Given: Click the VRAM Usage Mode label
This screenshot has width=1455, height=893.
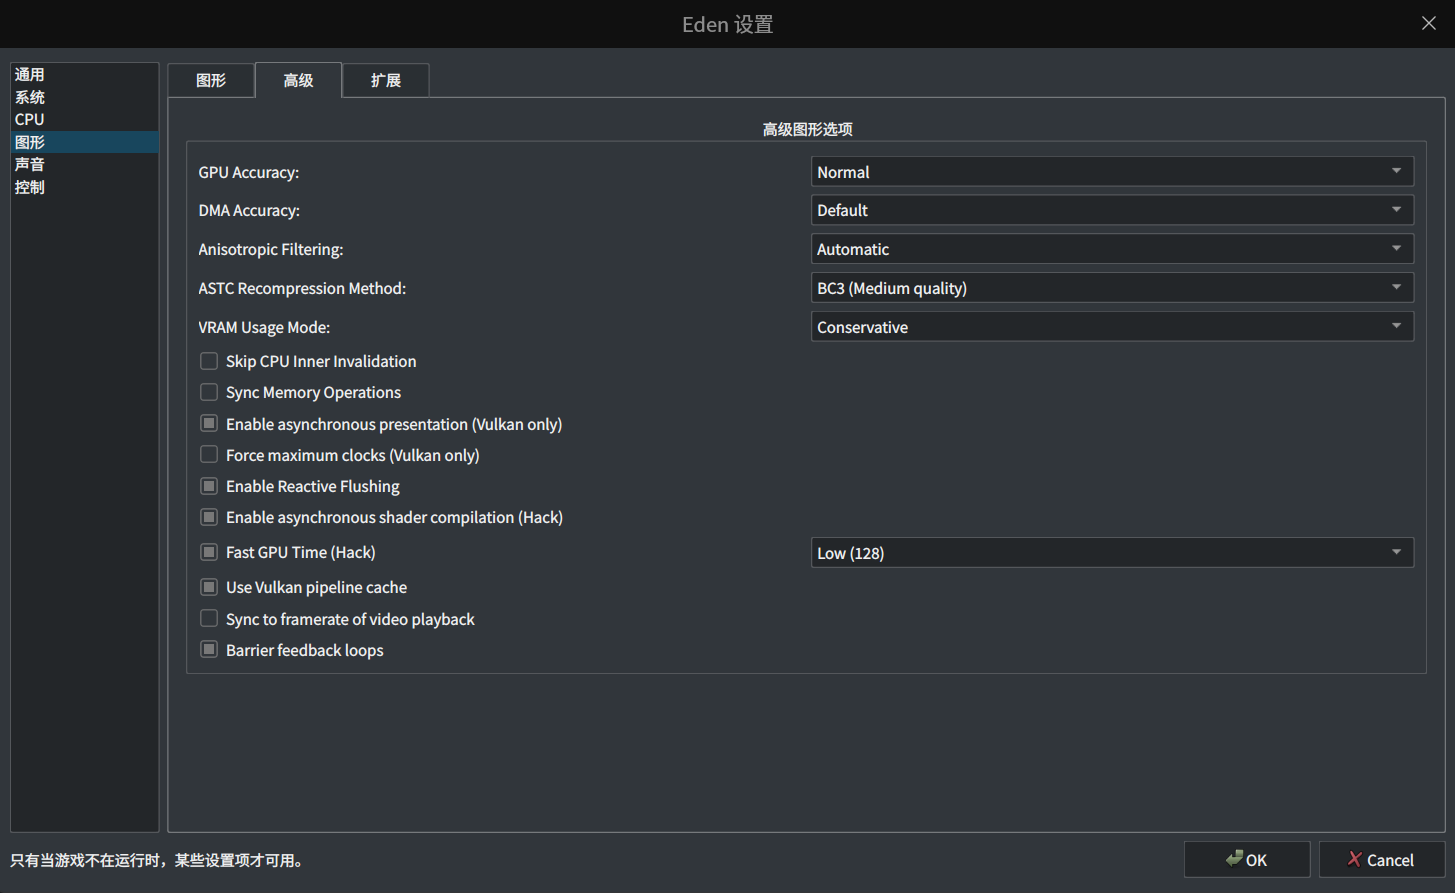Looking at the screenshot, I should [264, 327].
